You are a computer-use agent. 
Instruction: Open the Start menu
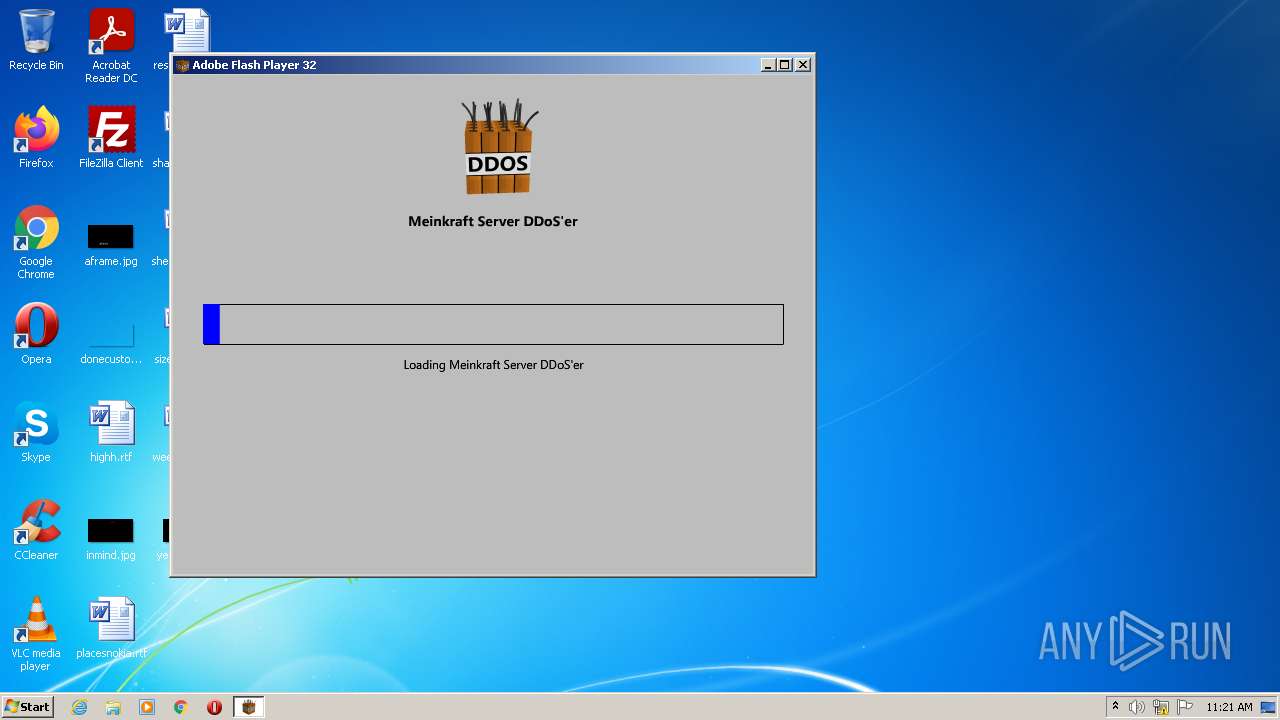(x=27, y=707)
